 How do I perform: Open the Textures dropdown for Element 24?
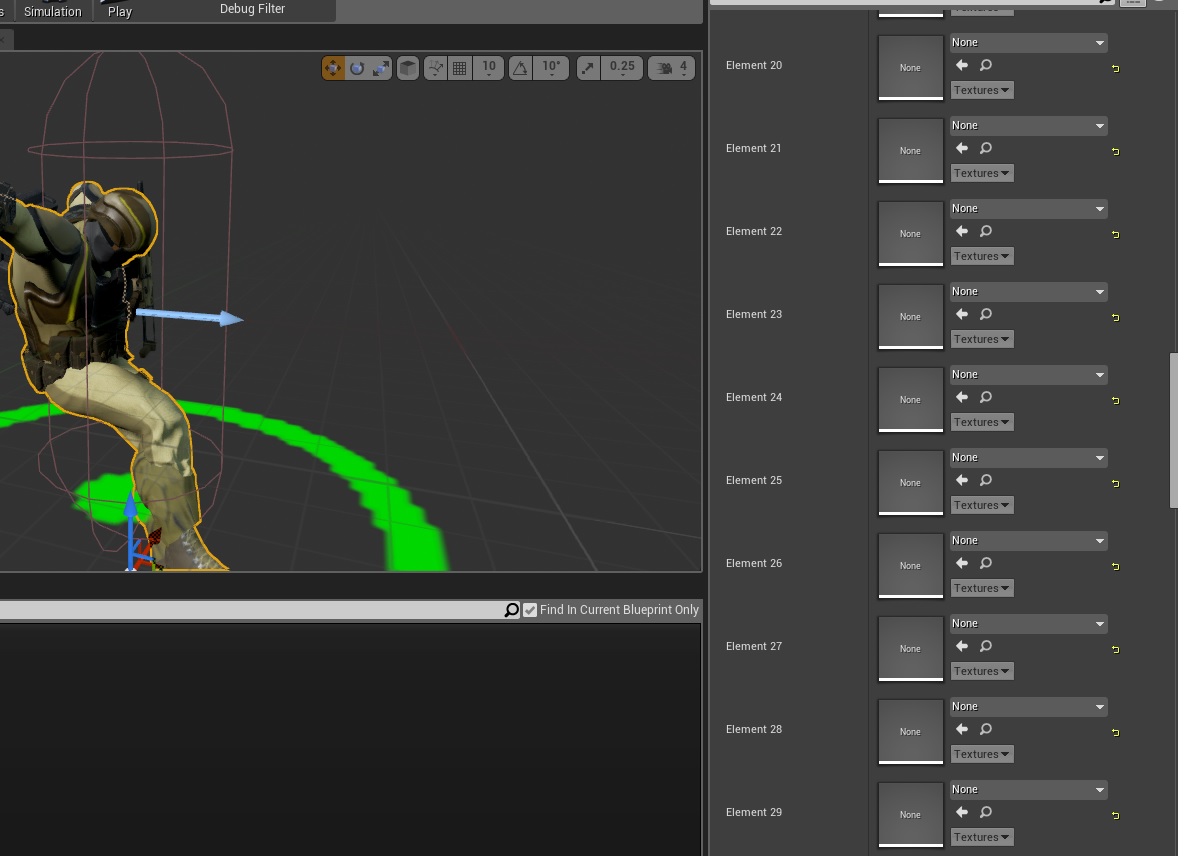[982, 423]
